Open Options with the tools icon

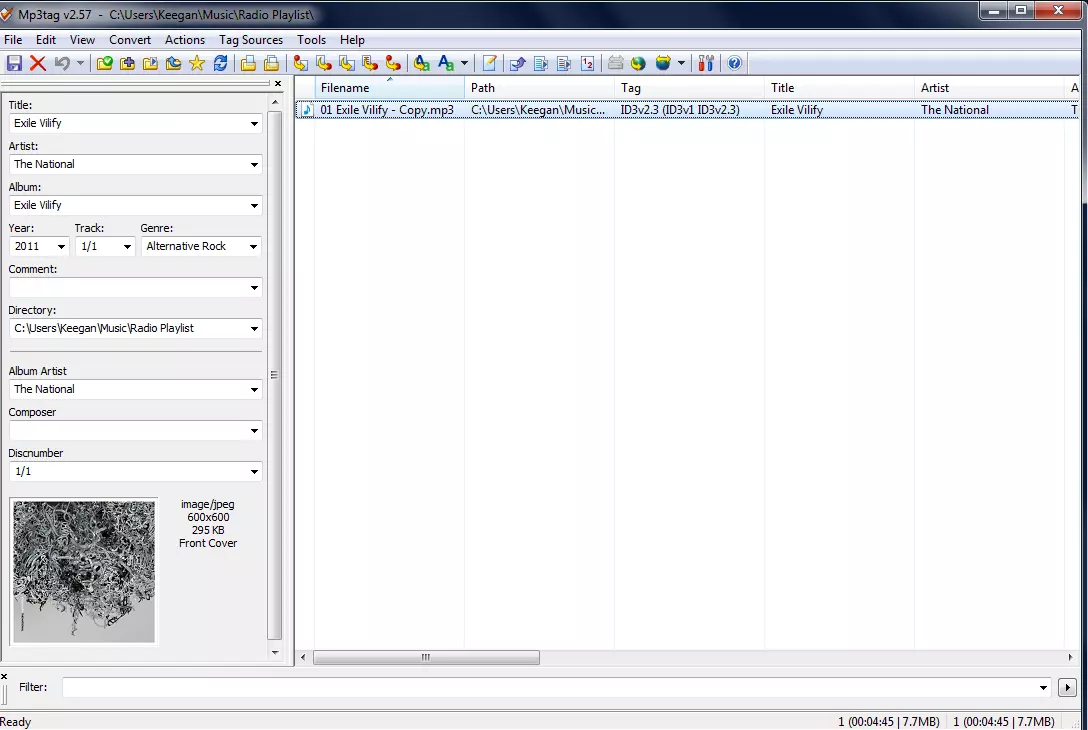coord(706,63)
